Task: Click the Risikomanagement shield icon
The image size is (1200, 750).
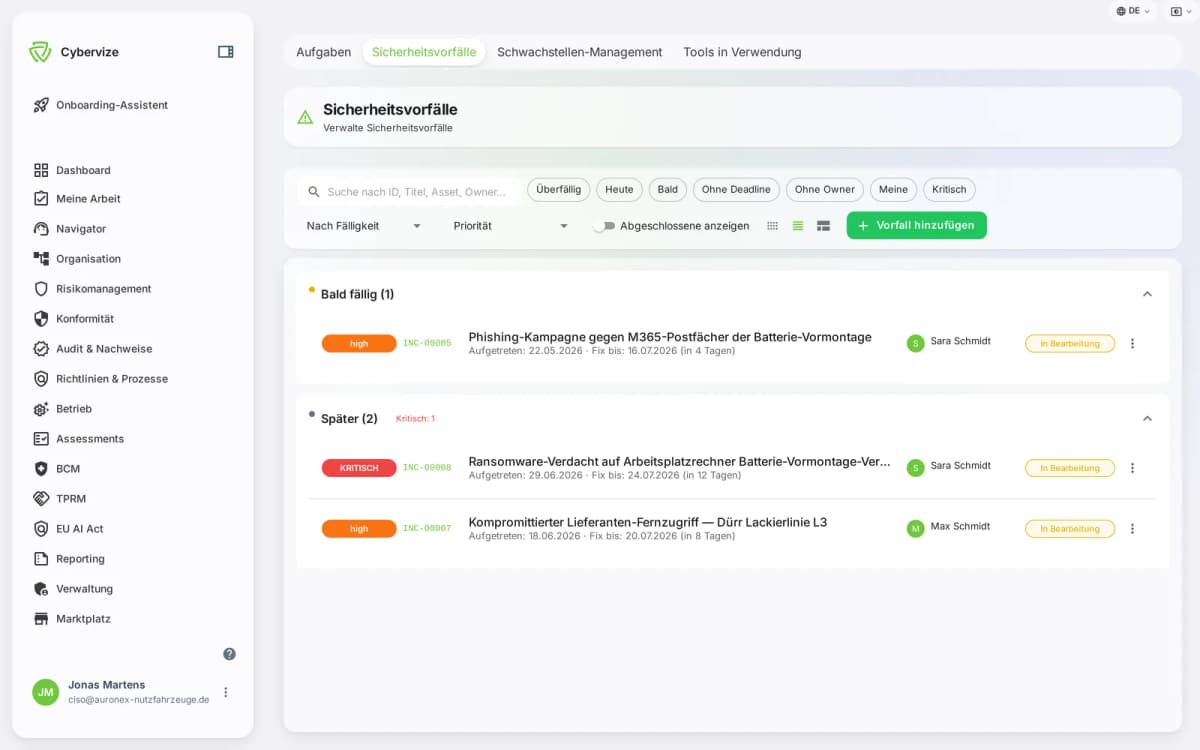Action: pyautogui.click(x=41, y=288)
